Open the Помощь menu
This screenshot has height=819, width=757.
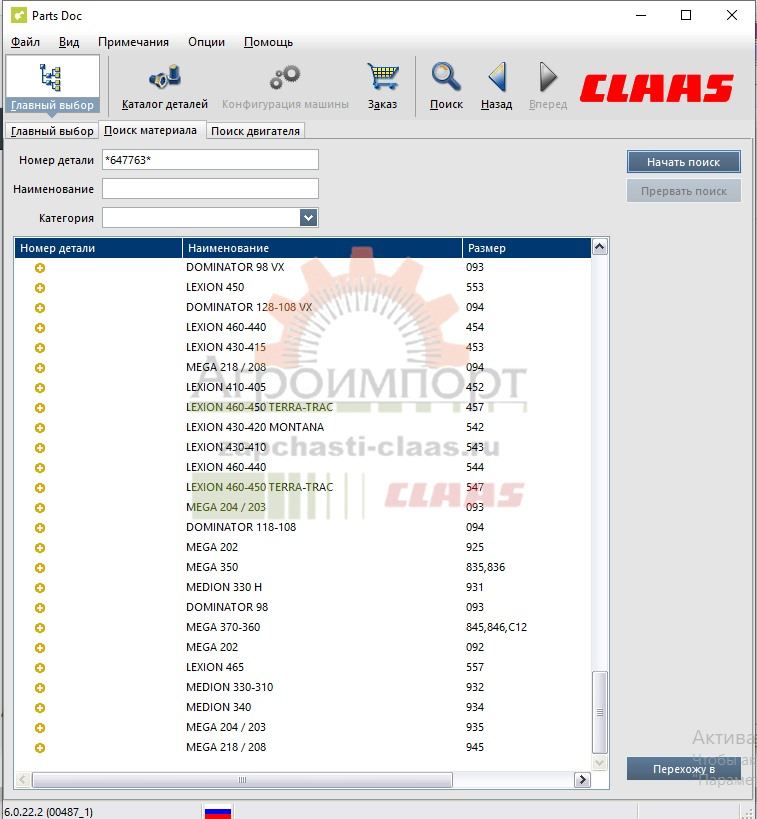[268, 42]
